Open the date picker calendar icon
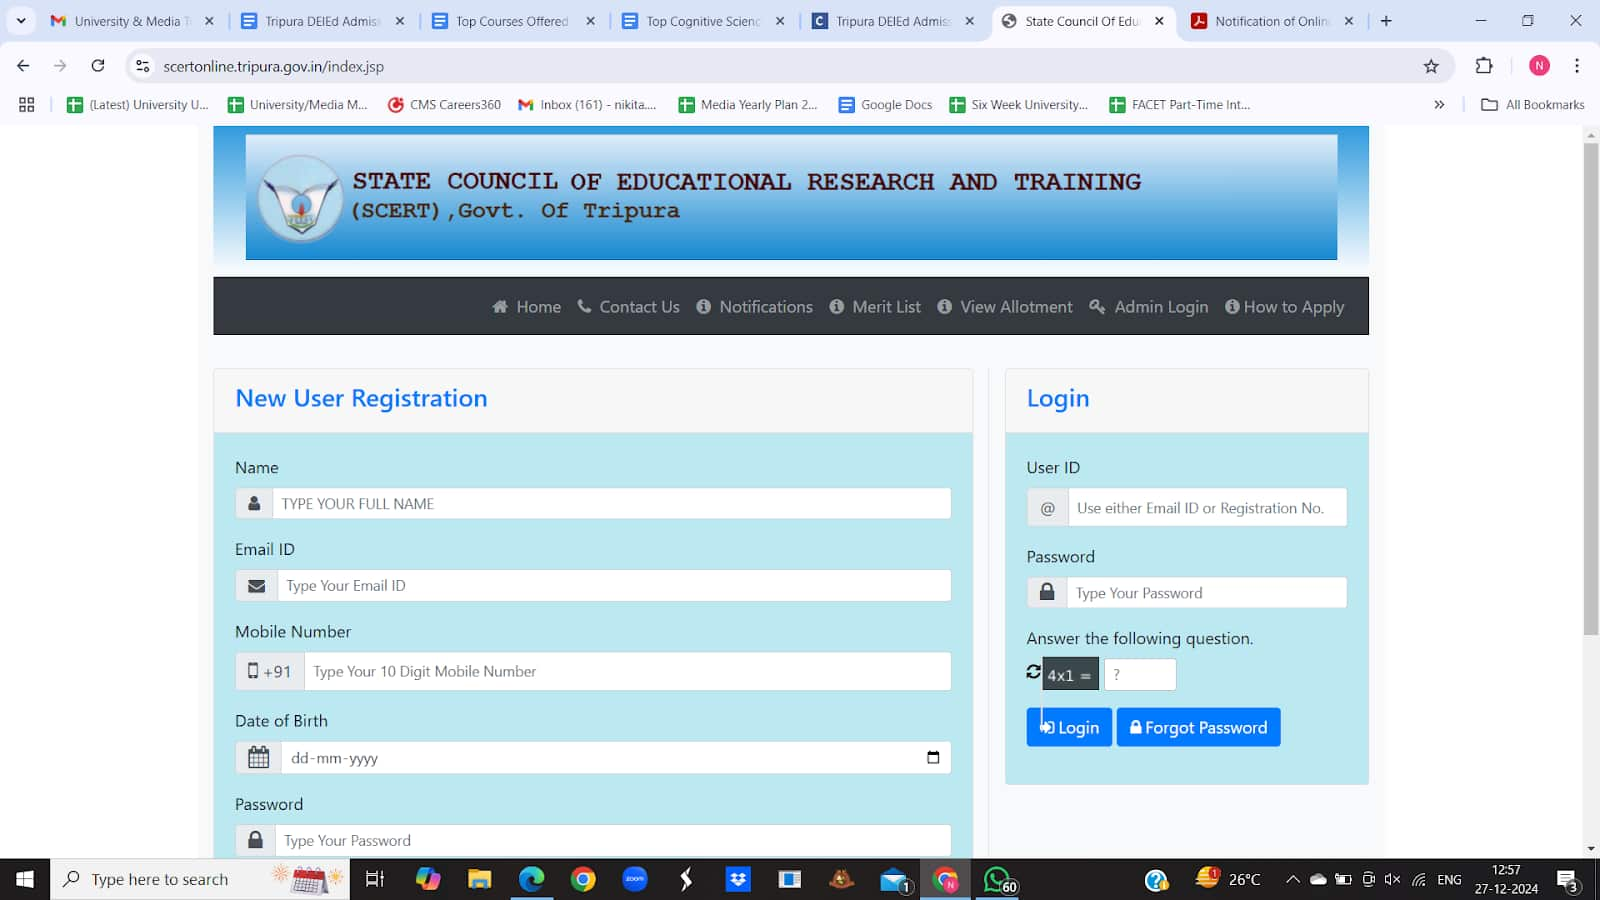1600x900 pixels. point(933,758)
